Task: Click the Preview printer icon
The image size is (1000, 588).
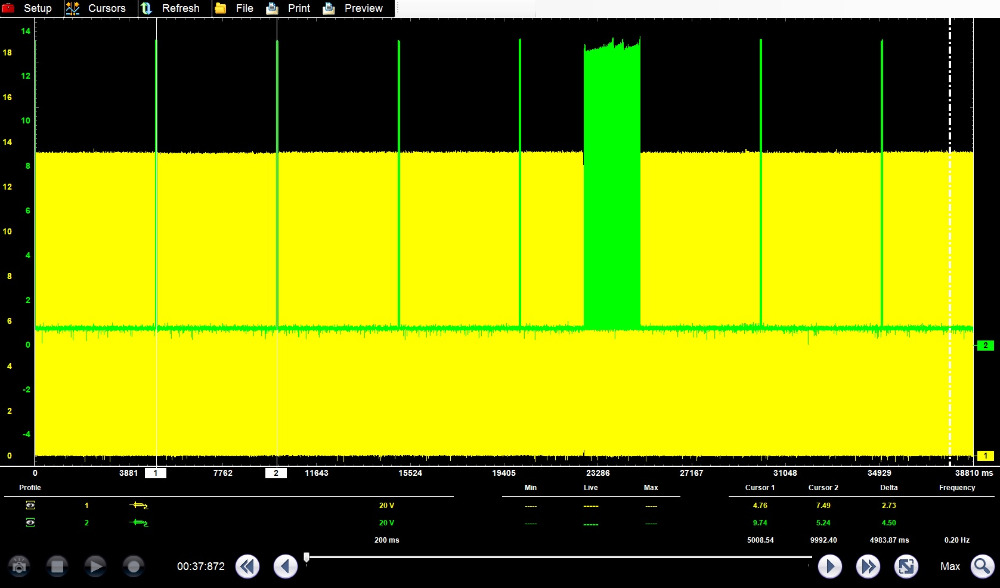Action: (329, 8)
